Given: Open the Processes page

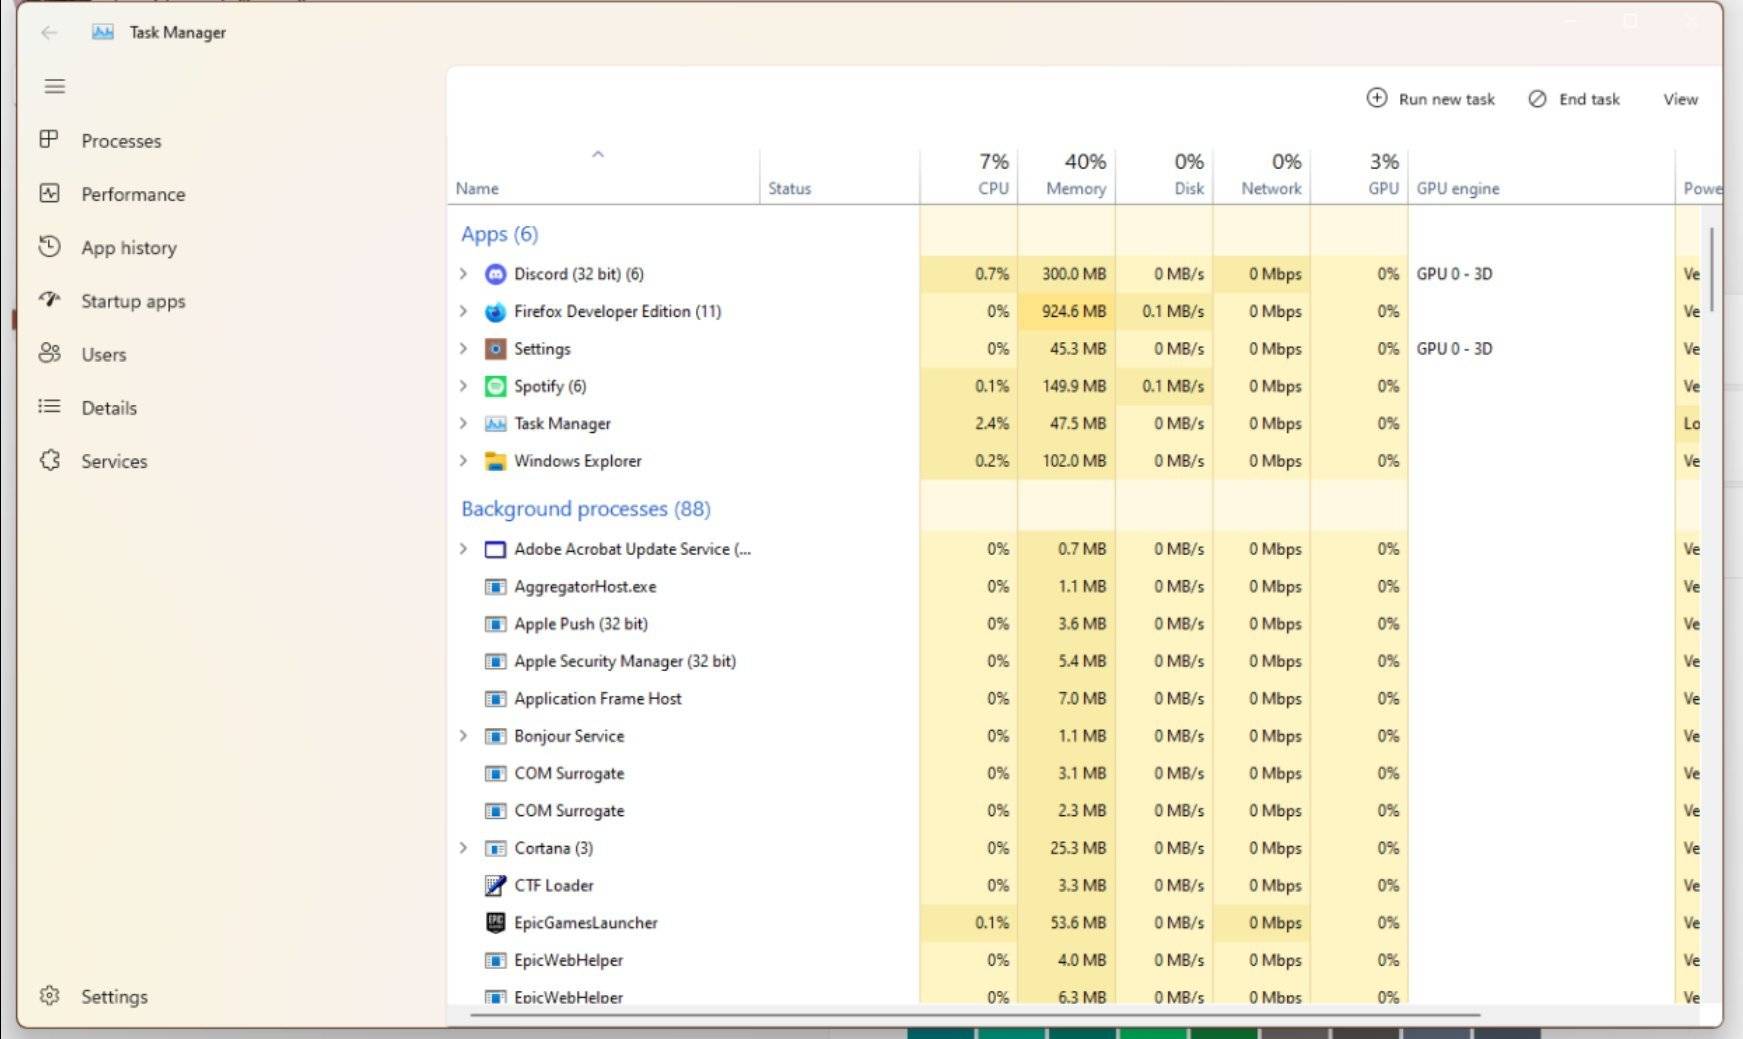Looking at the screenshot, I should pyautogui.click(x=121, y=141).
